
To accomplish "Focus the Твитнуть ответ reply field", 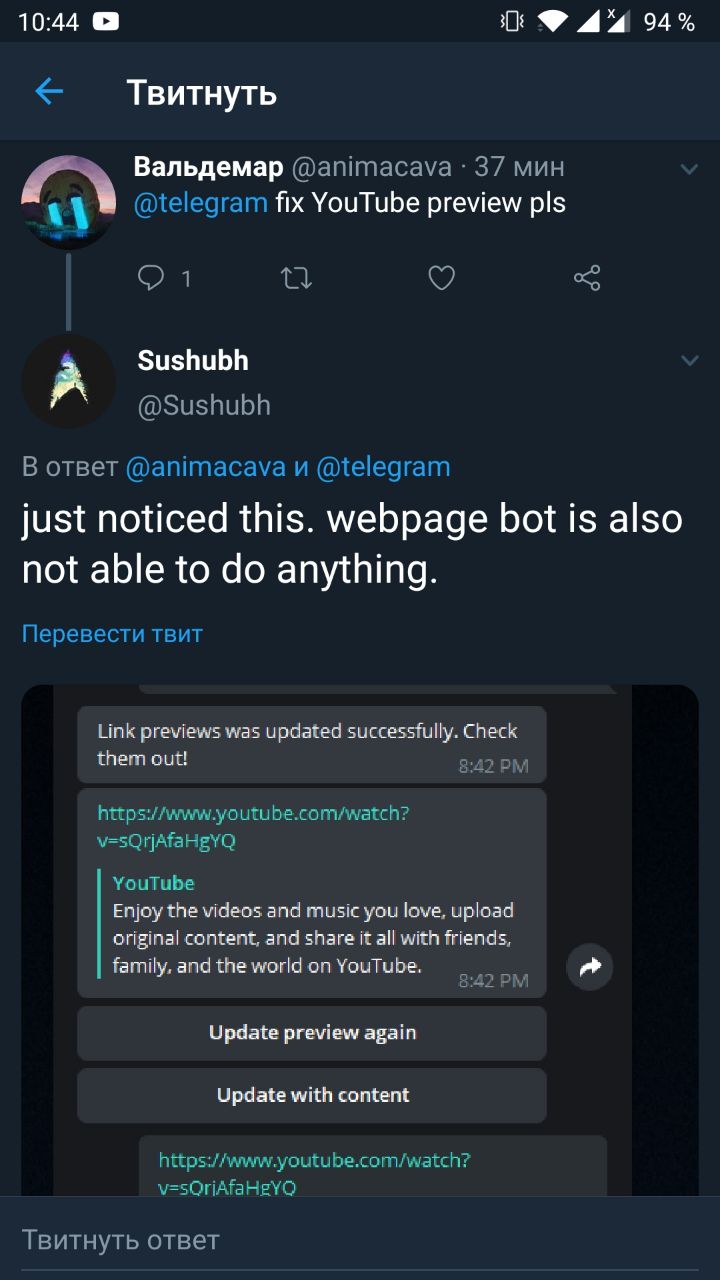I will (x=360, y=1240).
